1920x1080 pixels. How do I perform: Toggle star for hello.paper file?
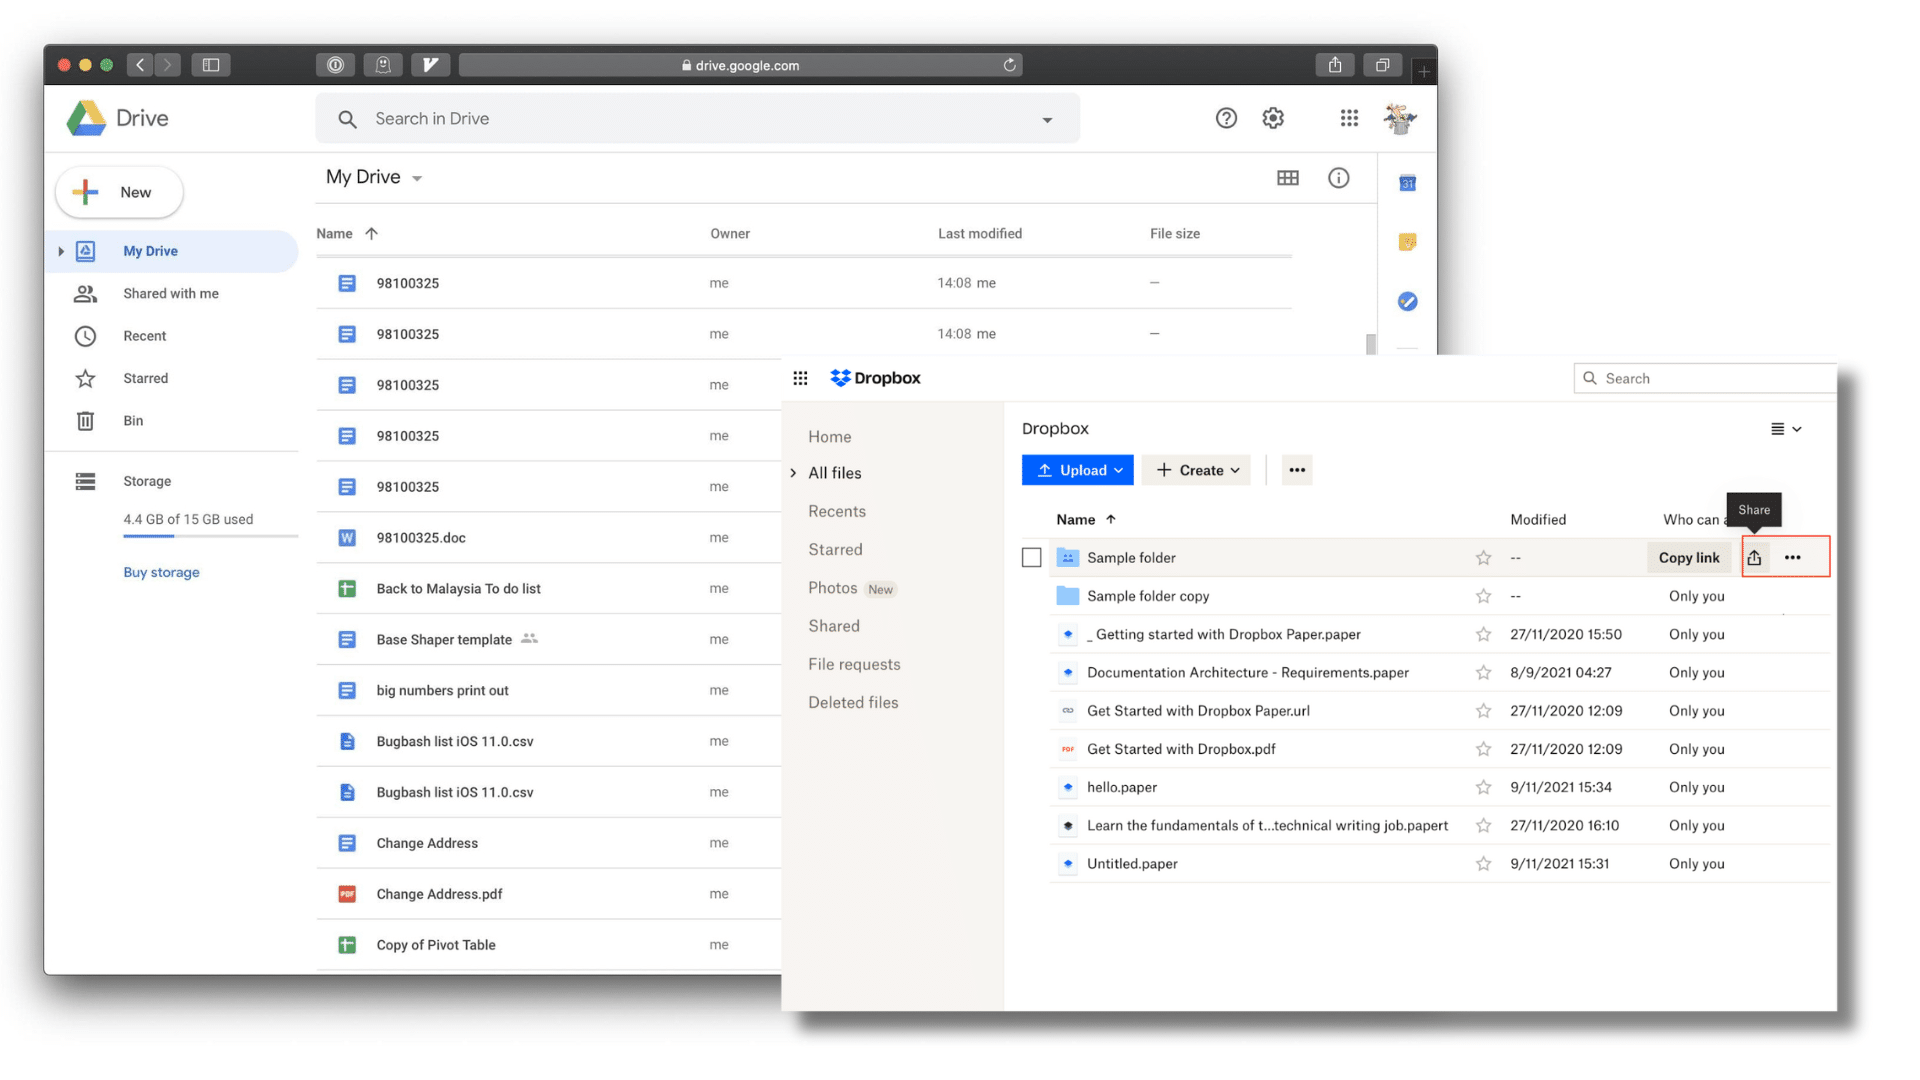1484,786
